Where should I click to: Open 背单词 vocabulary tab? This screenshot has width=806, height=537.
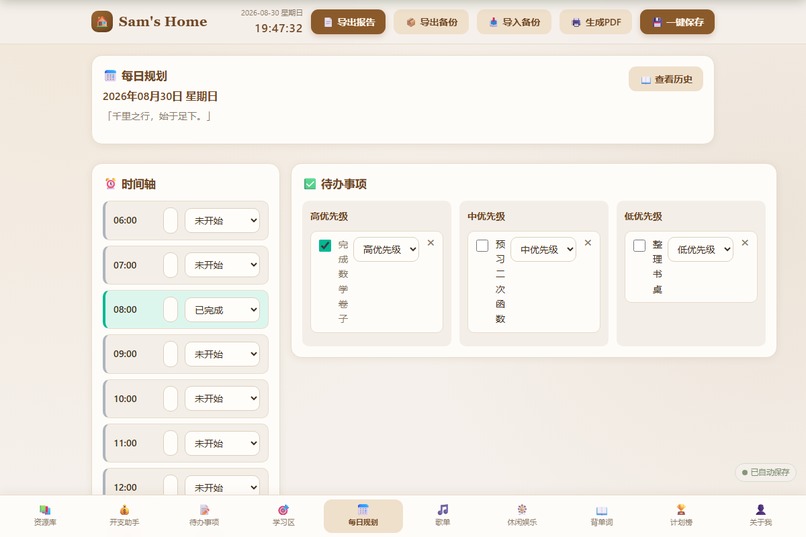(601, 515)
